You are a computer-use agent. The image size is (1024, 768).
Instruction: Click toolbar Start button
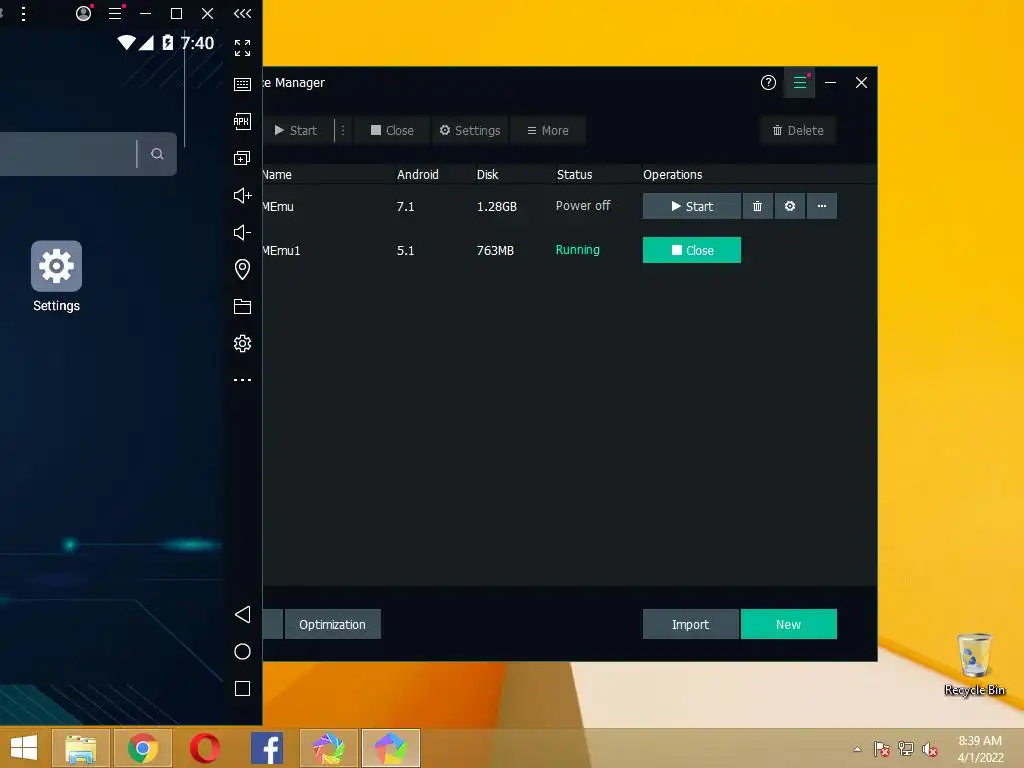296,131
